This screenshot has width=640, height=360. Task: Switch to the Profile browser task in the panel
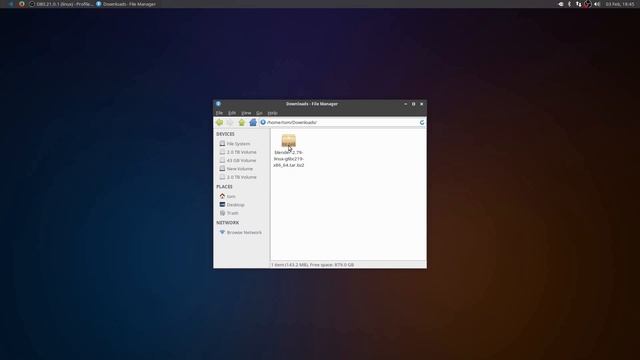(61, 4)
